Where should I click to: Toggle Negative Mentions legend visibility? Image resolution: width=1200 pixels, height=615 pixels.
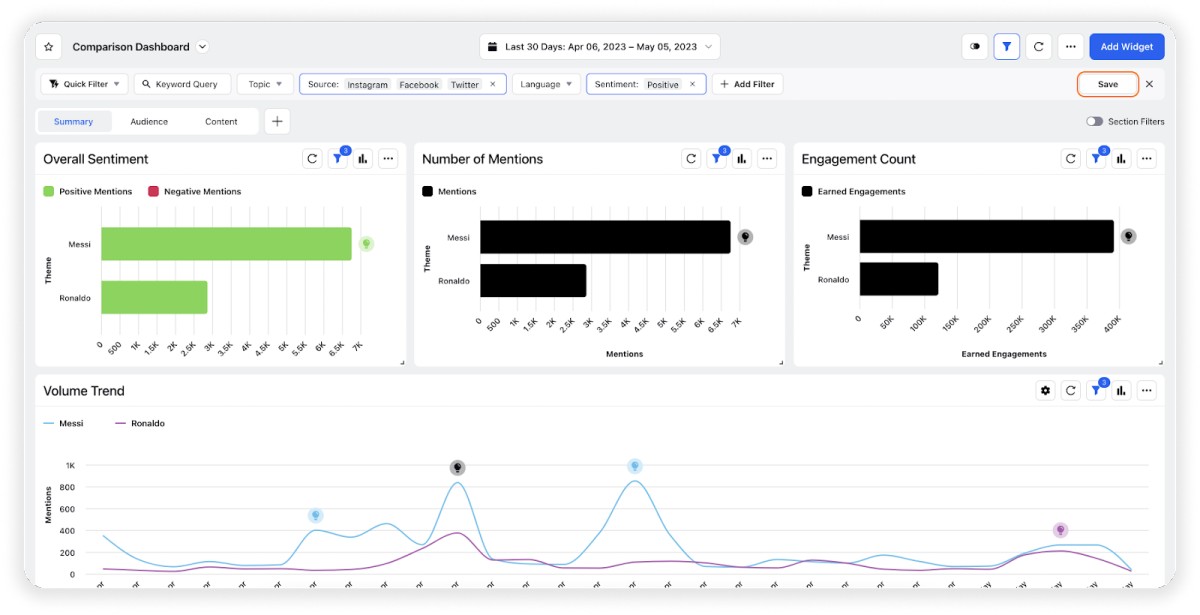(x=194, y=191)
